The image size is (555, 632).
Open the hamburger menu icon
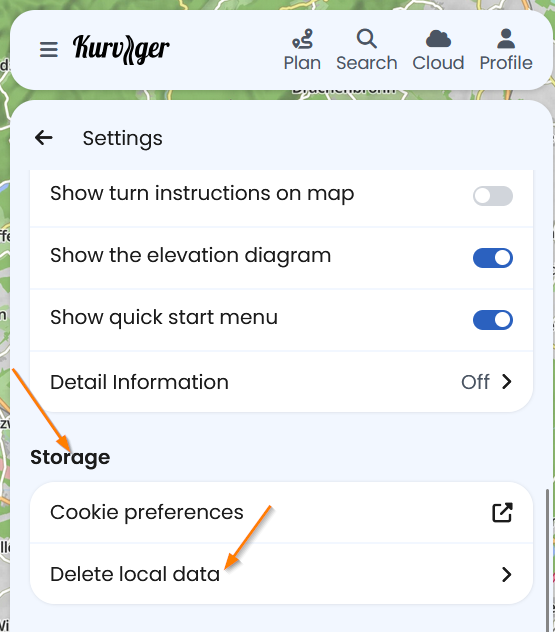[x=49, y=50]
